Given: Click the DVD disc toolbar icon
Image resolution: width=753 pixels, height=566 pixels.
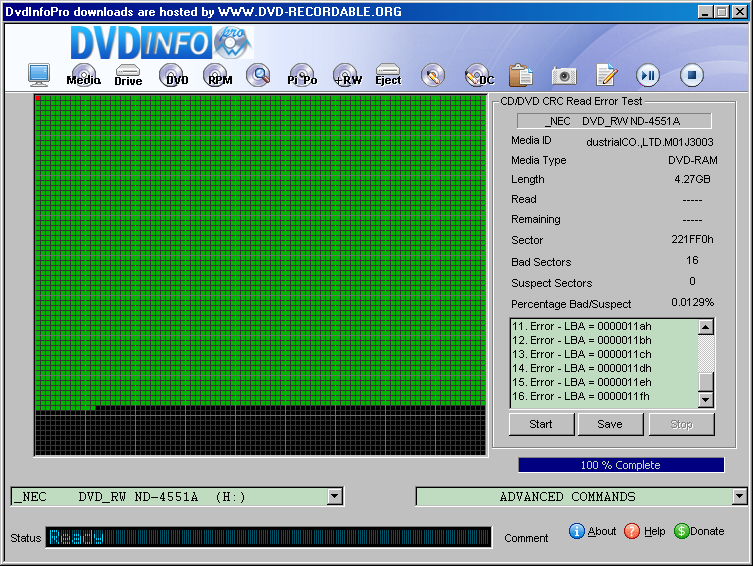Looking at the screenshot, I should click(x=174, y=75).
